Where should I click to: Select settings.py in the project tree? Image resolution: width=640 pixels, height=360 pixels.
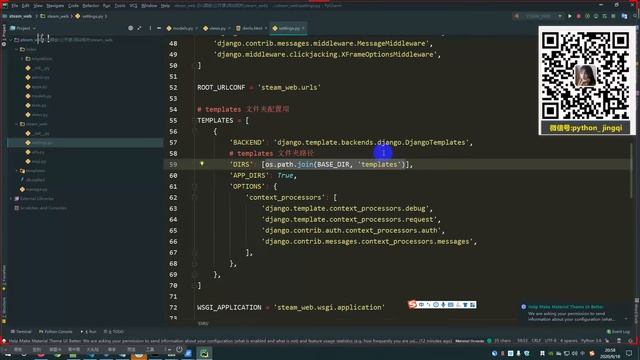point(85,143)
